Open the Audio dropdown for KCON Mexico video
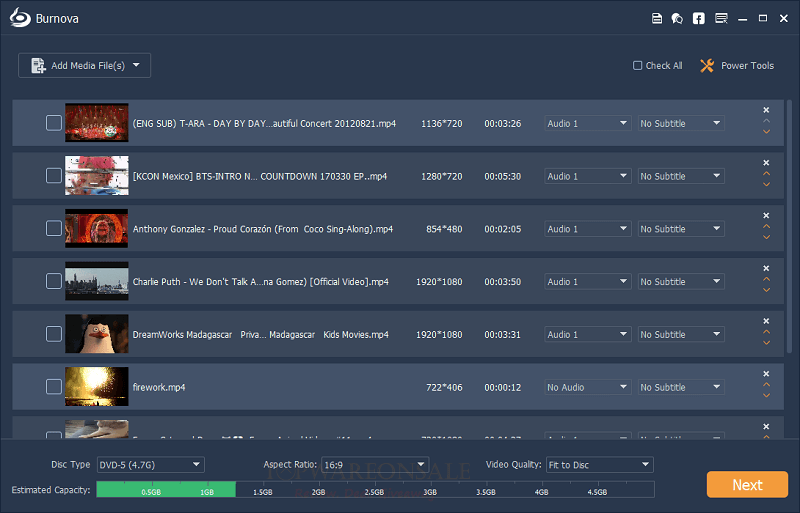800x513 pixels. 587,176
